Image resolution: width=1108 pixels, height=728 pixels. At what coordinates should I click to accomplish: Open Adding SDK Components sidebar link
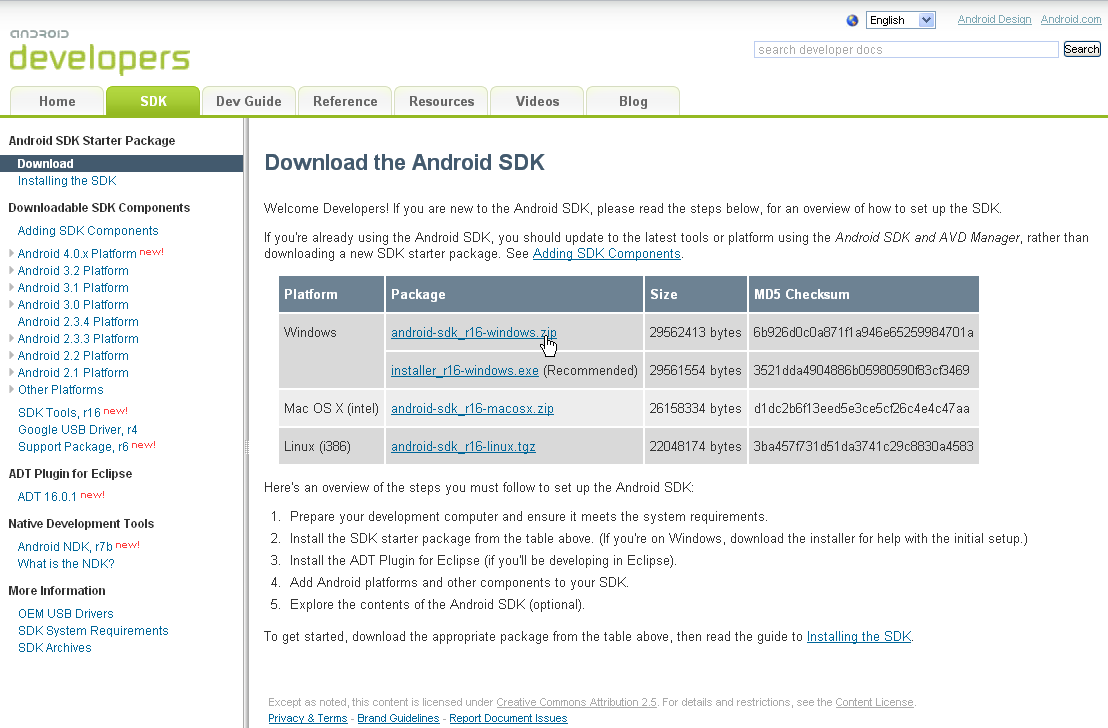[88, 230]
